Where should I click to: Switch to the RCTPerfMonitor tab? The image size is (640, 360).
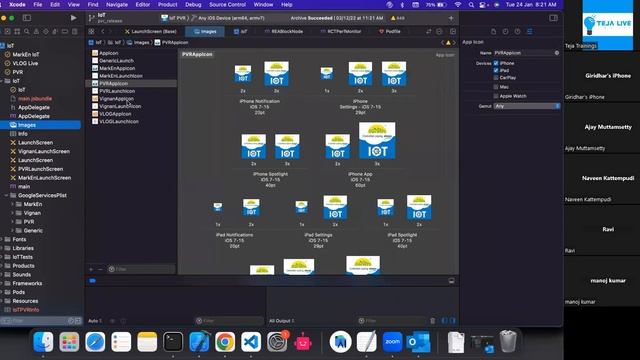pyautogui.click(x=341, y=31)
